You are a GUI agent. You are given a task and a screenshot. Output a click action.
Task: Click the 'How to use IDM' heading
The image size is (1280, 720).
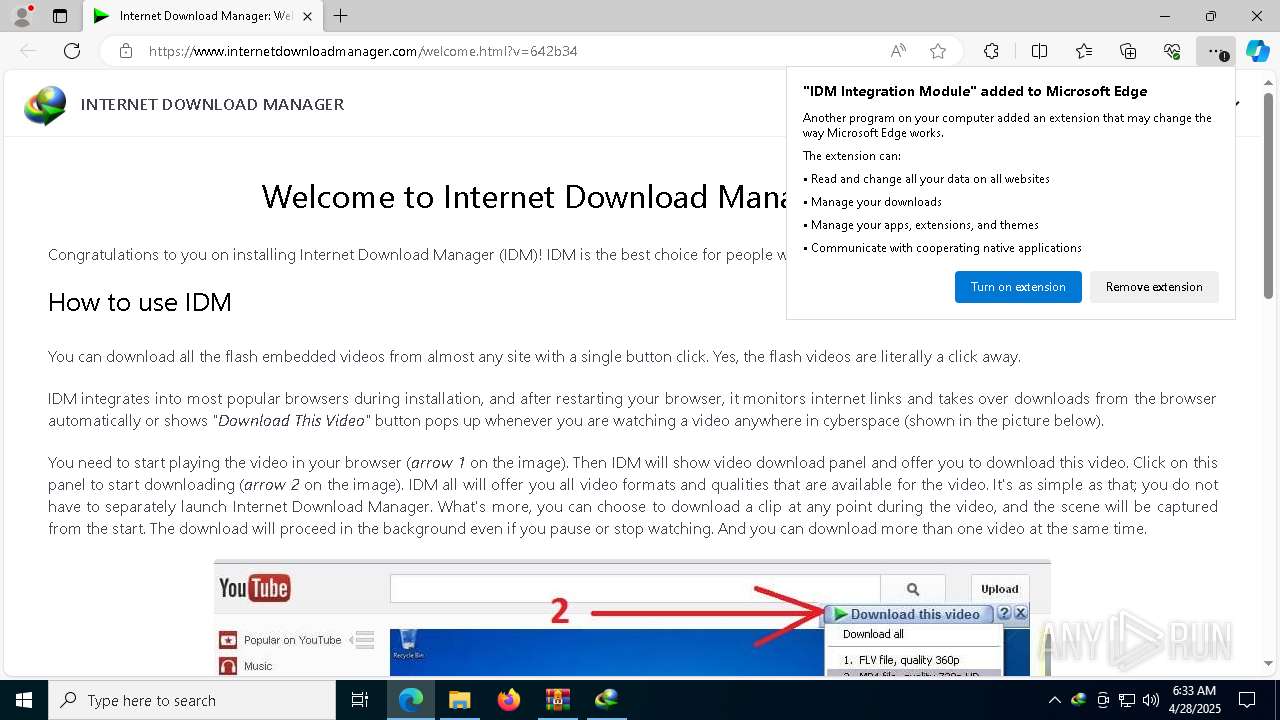(140, 302)
